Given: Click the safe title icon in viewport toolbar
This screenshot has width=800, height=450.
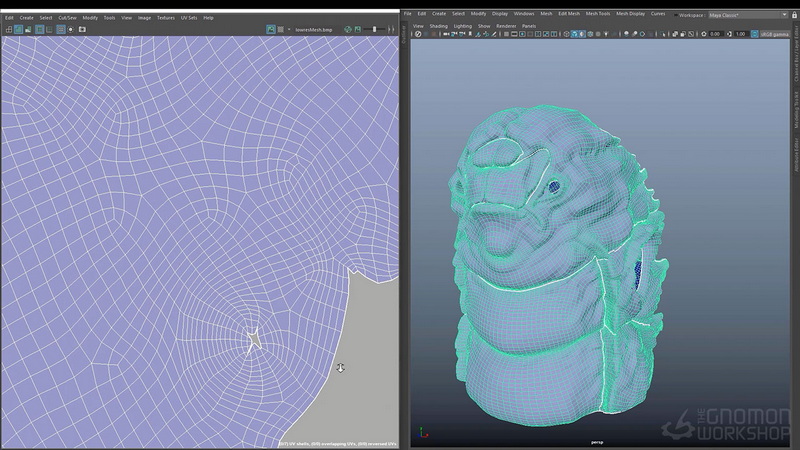Looking at the screenshot, I should pos(554,34).
